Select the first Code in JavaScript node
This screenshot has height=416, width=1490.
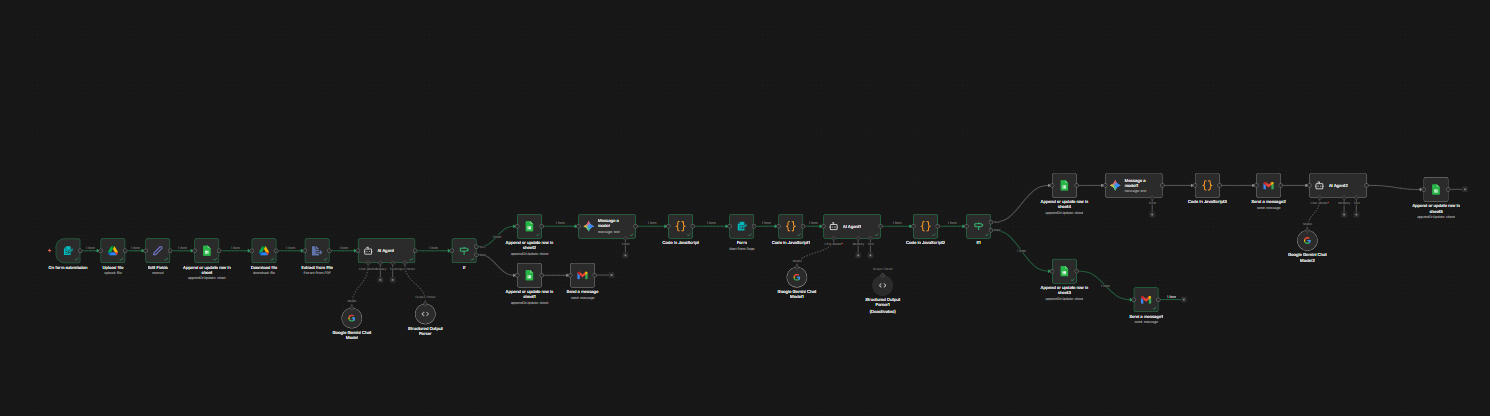pos(681,226)
